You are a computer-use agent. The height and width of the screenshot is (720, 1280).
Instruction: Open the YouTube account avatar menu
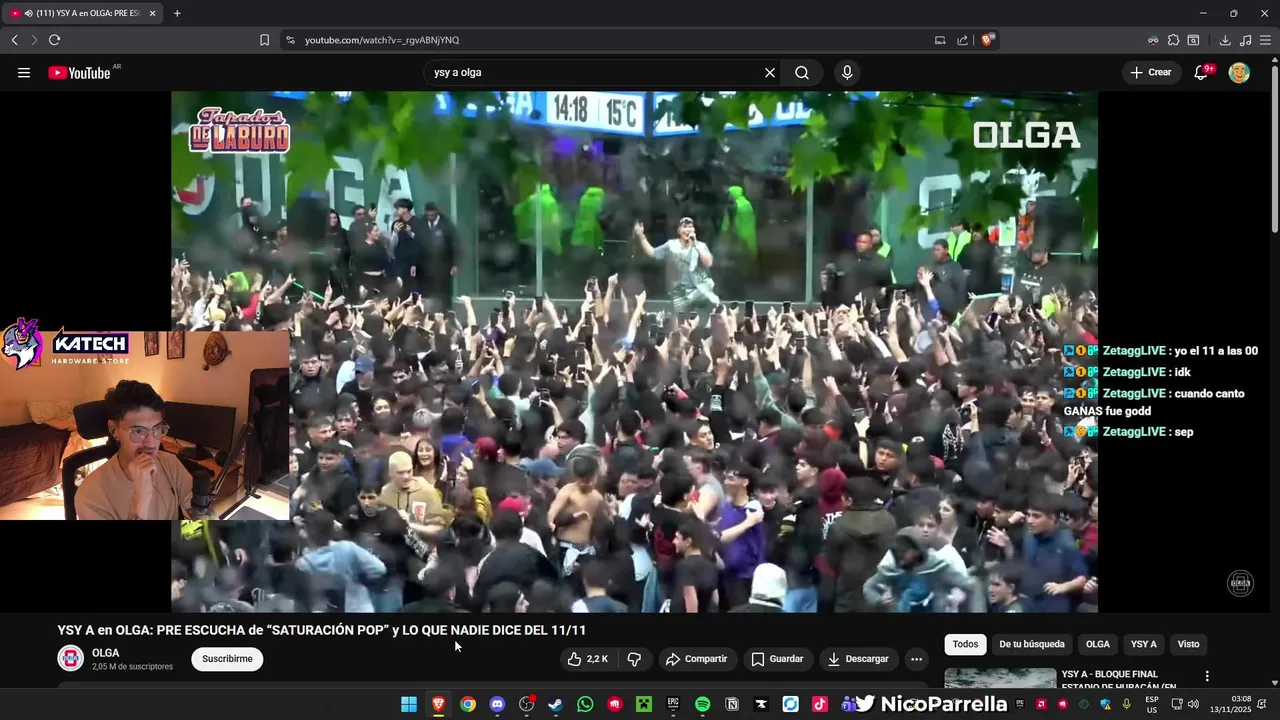point(1239,73)
